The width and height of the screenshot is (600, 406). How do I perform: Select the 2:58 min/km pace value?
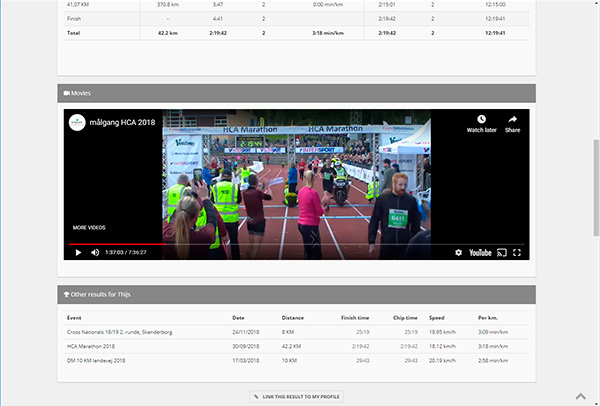[493, 360]
